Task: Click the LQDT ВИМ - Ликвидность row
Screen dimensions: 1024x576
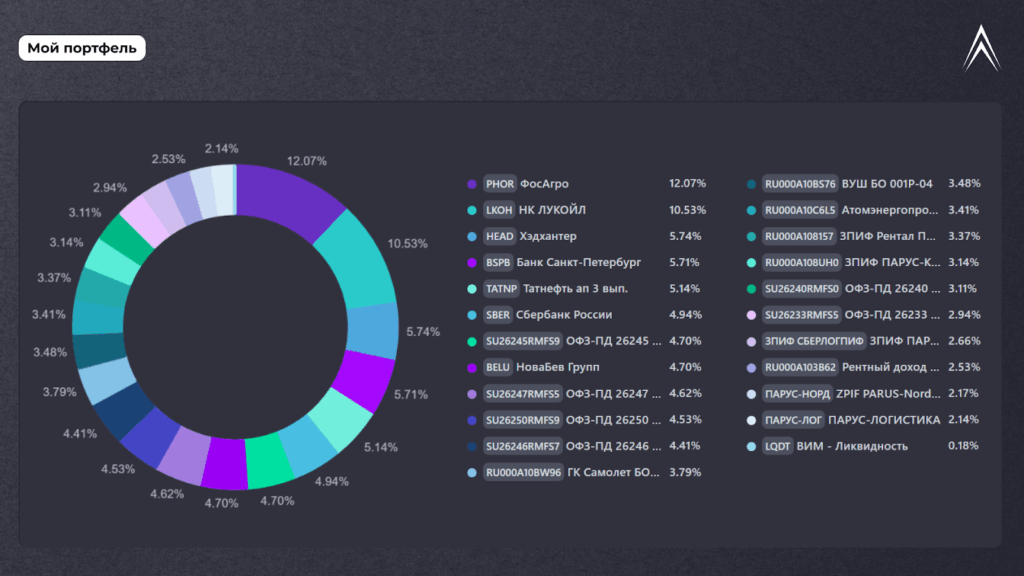Action: (x=863, y=446)
